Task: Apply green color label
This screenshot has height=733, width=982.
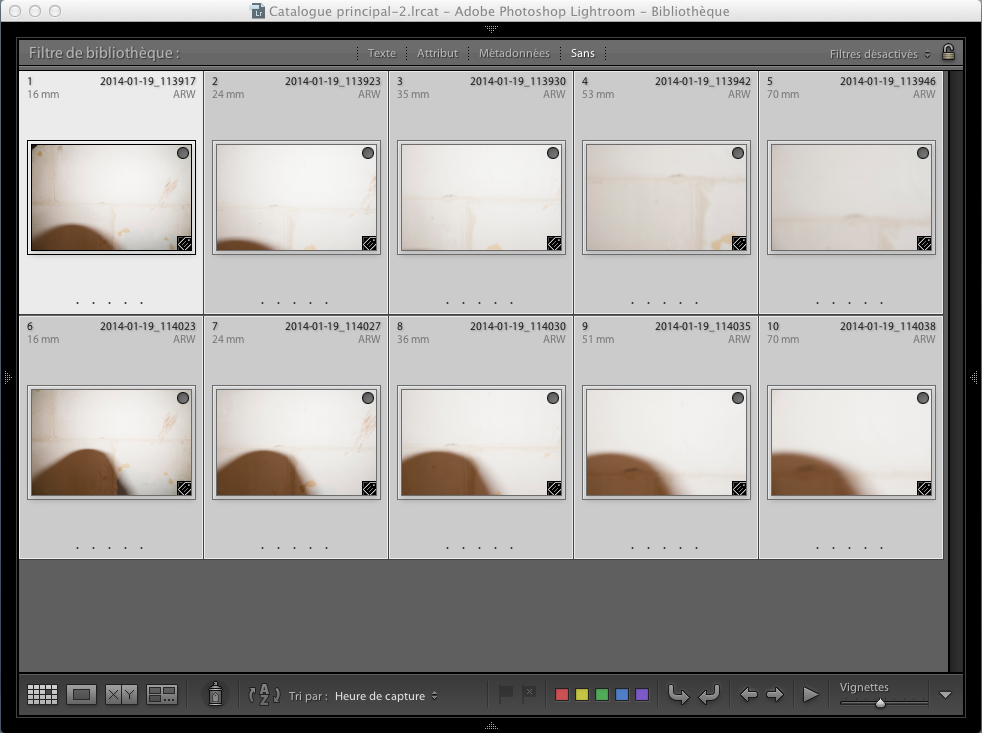Action: pyautogui.click(x=602, y=694)
